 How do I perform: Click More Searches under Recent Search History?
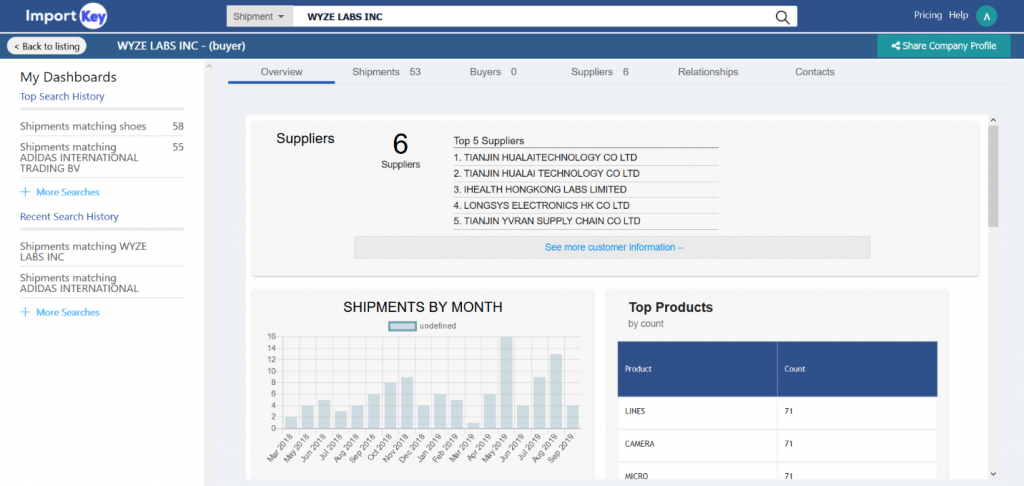(67, 312)
